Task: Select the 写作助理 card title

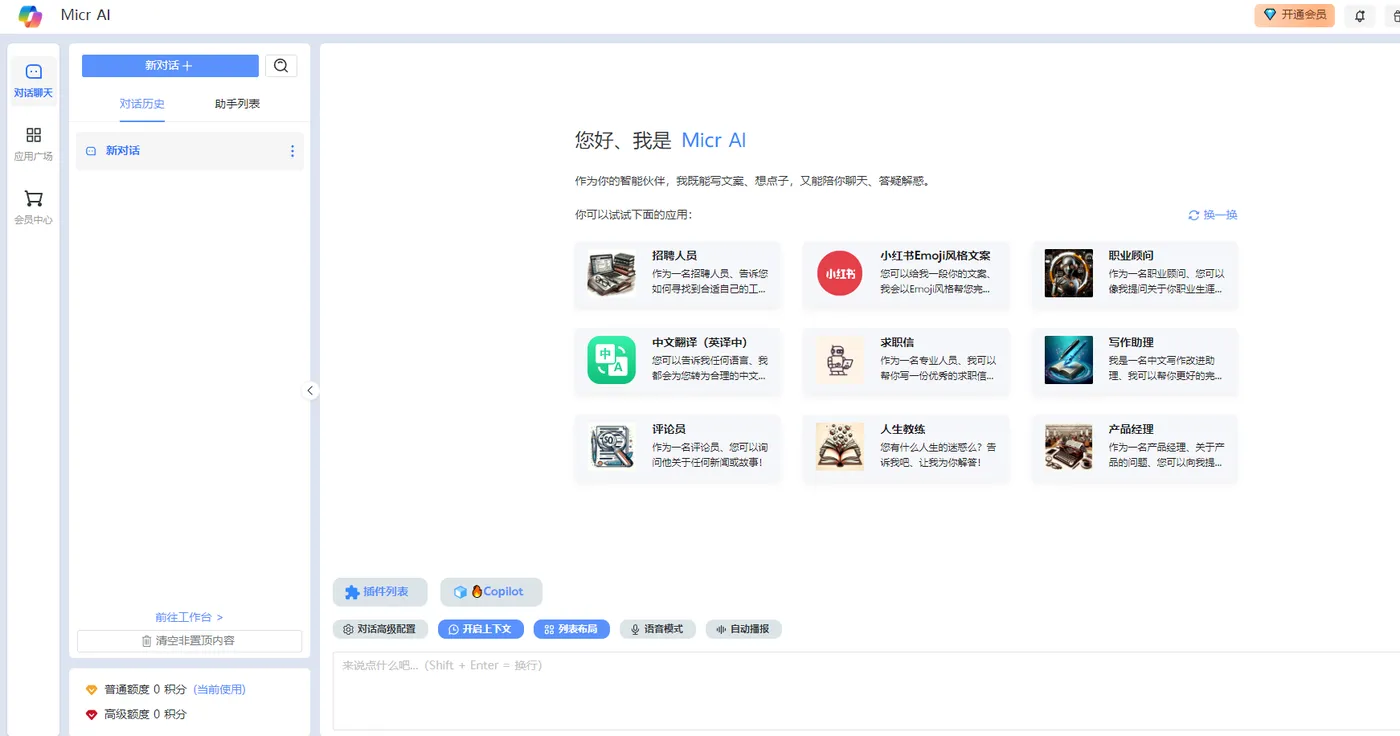Action: coord(1131,342)
